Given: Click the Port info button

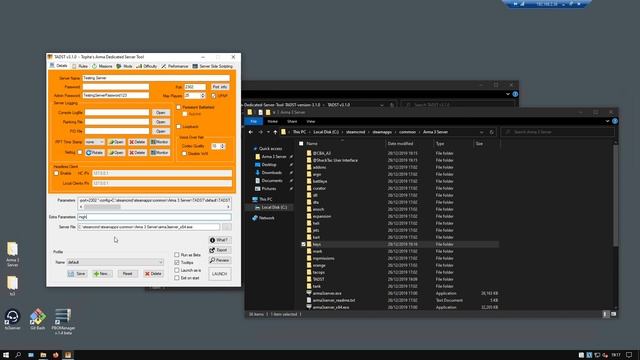Looking at the screenshot, I should (x=220, y=87).
